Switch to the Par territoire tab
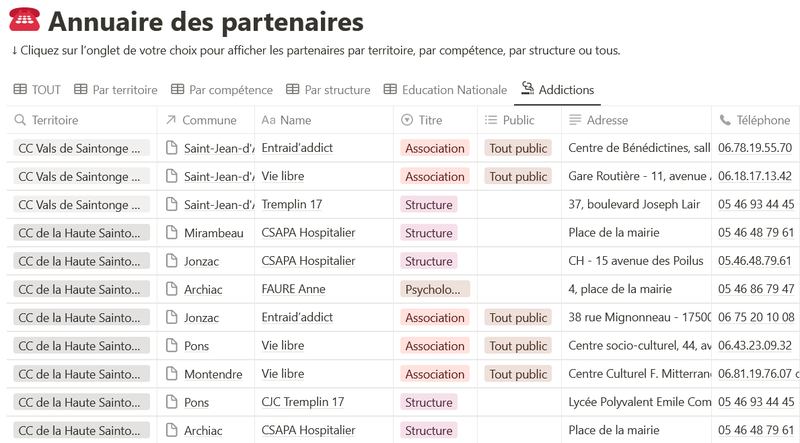The width and height of the screenshot is (800, 443). [x=116, y=90]
